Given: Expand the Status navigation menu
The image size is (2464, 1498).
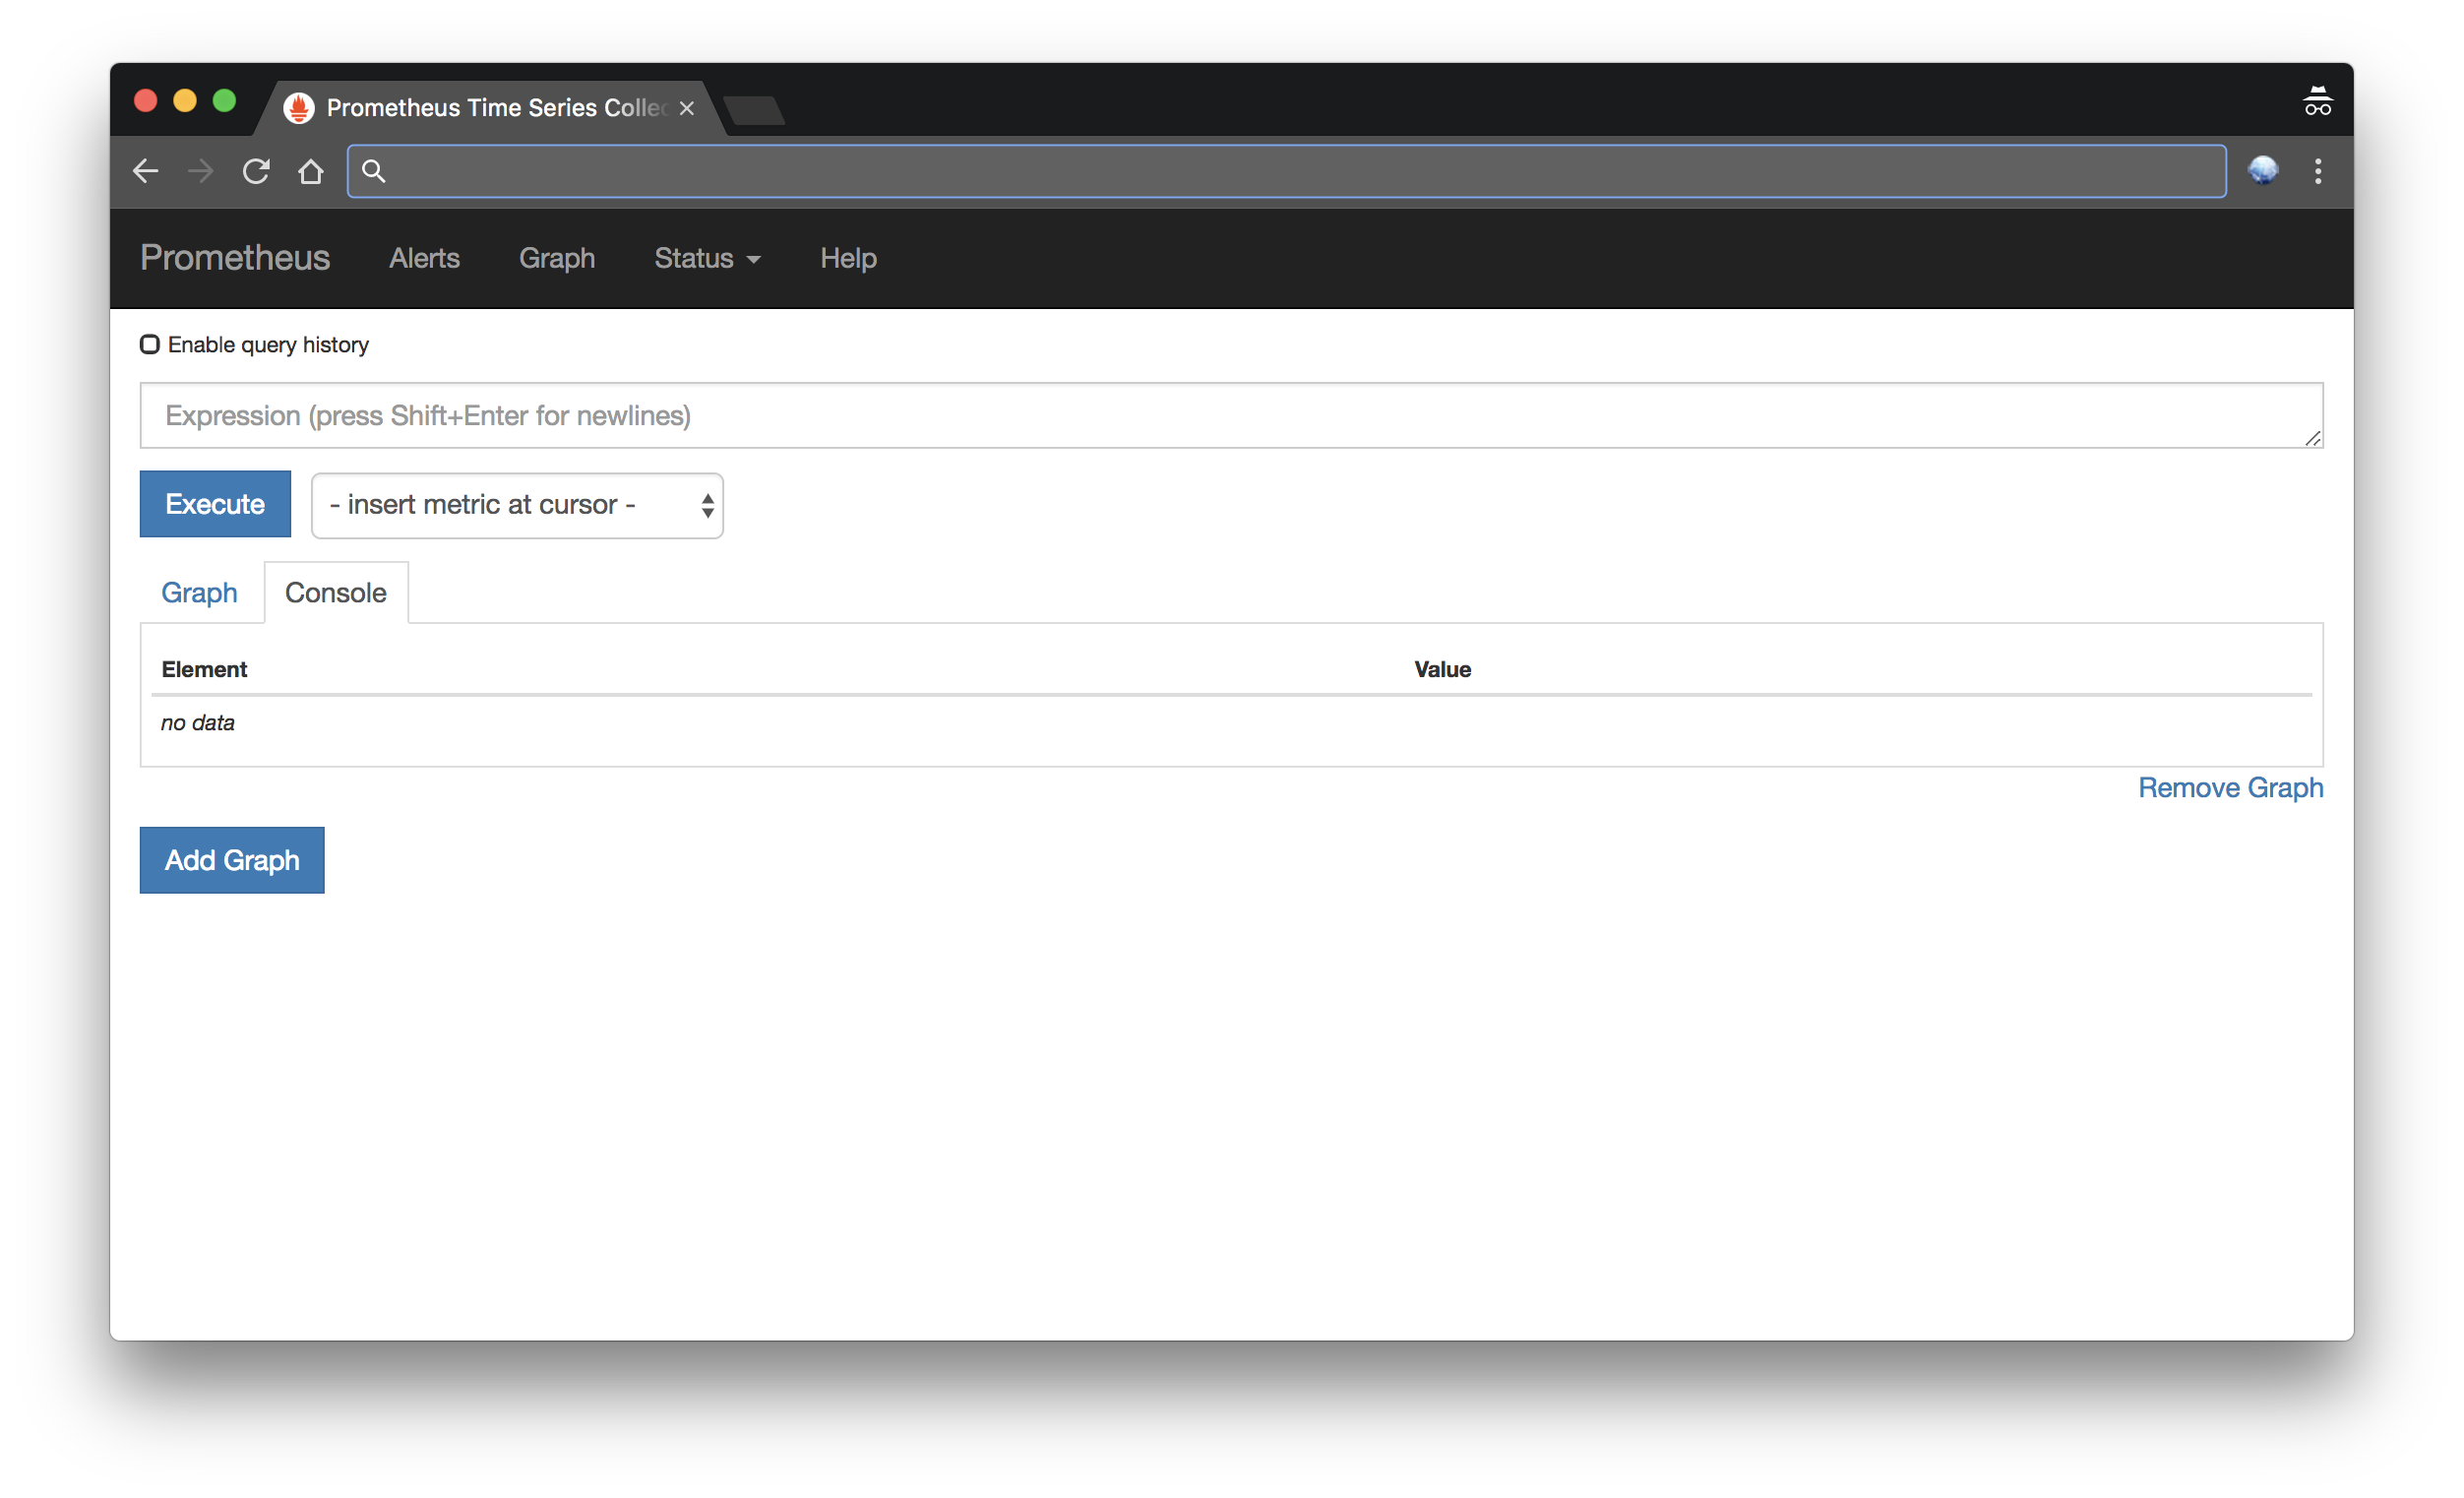Looking at the screenshot, I should click(x=707, y=258).
